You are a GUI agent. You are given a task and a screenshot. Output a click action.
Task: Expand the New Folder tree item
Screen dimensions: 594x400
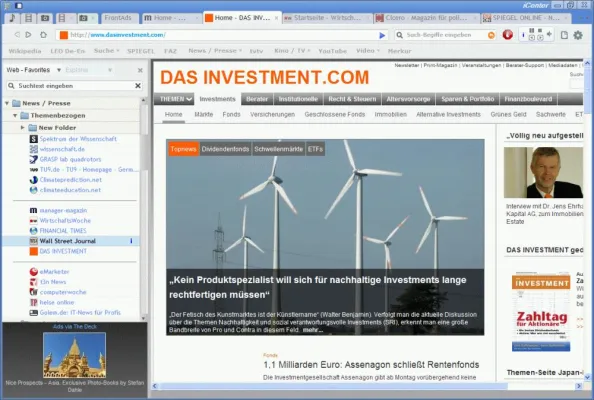pos(23,128)
